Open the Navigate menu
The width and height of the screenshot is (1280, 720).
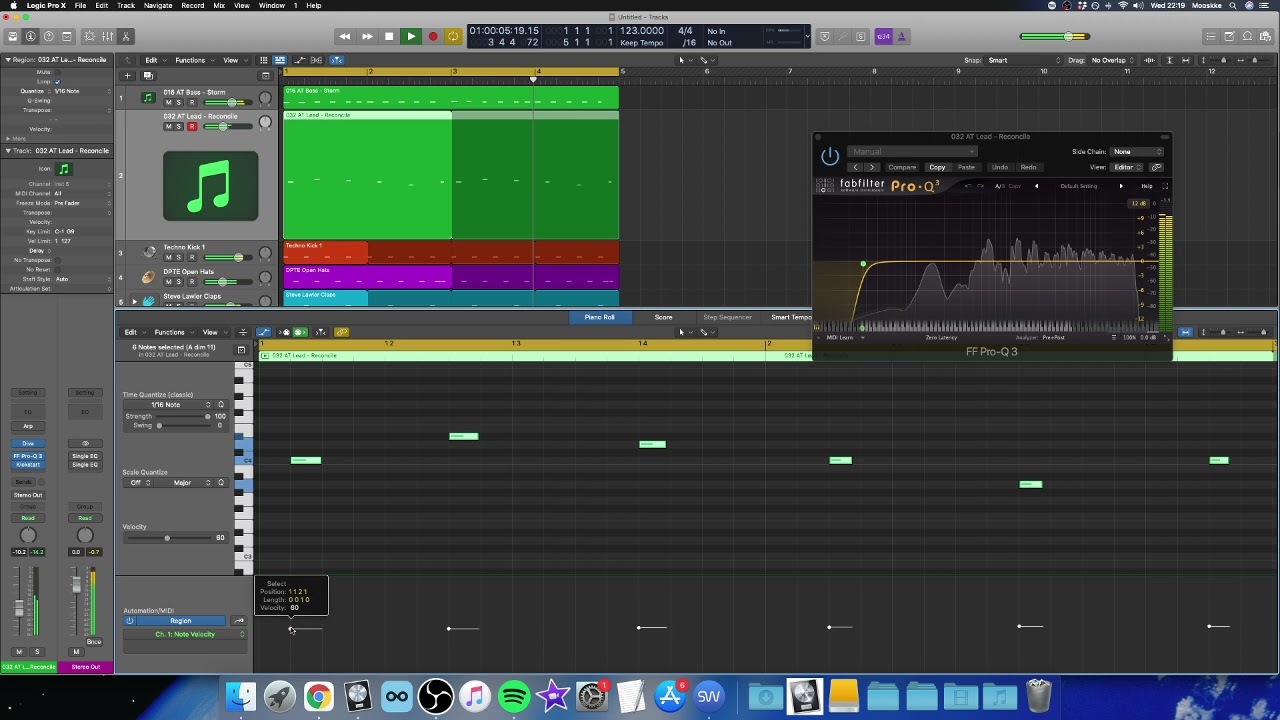point(158,5)
